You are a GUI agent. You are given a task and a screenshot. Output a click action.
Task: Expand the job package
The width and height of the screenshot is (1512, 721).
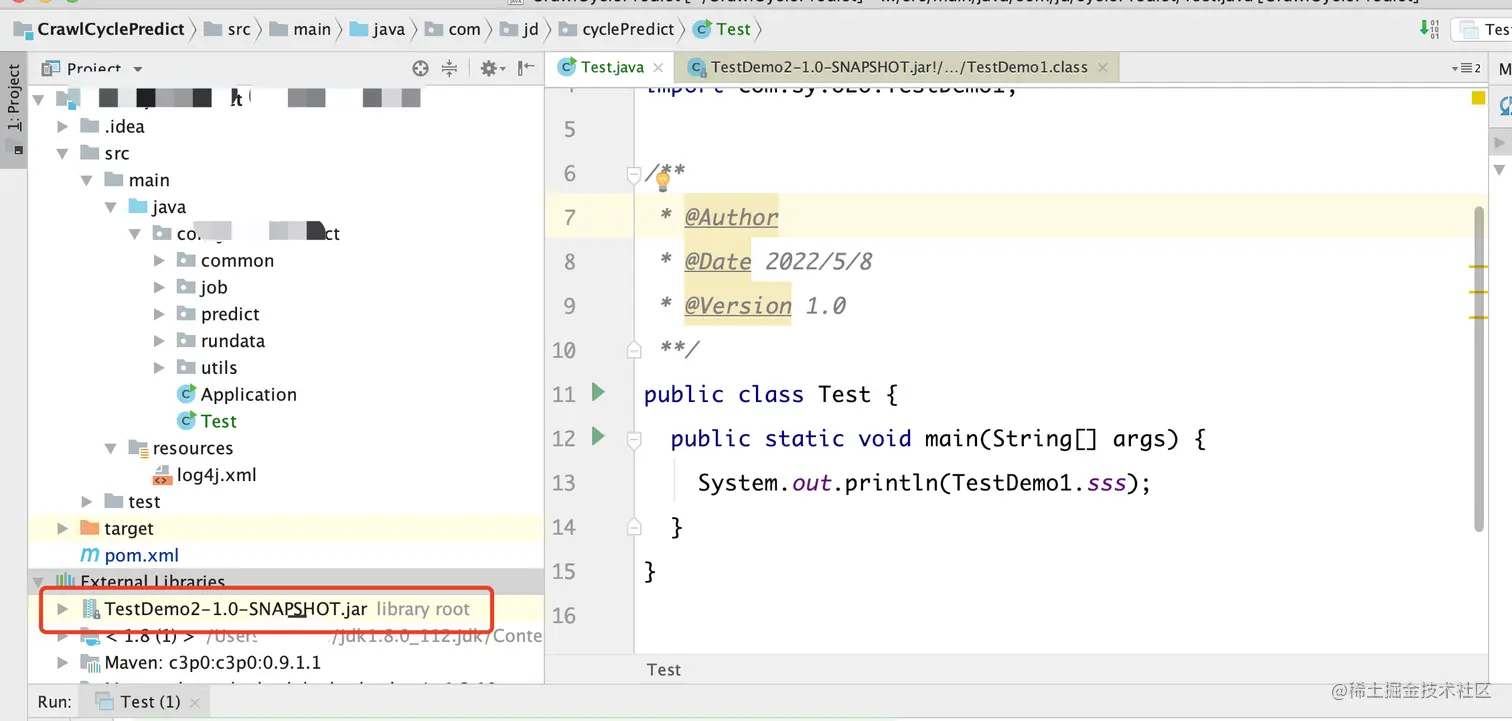159,287
